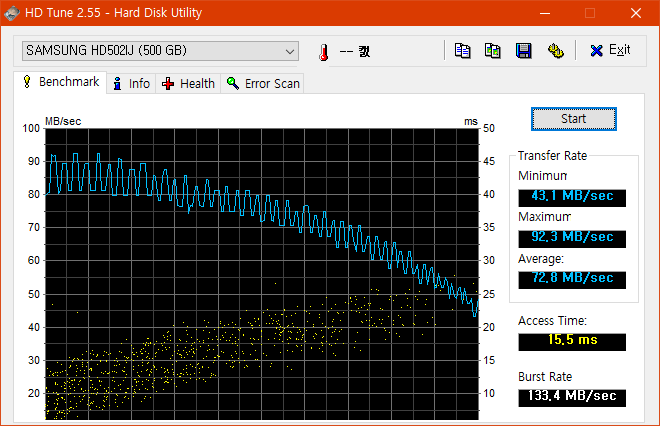The width and height of the screenshot is (660, 426).
Task: Minimize the HD Tune window
Action: pyautogui.click(x=545, y=13)
